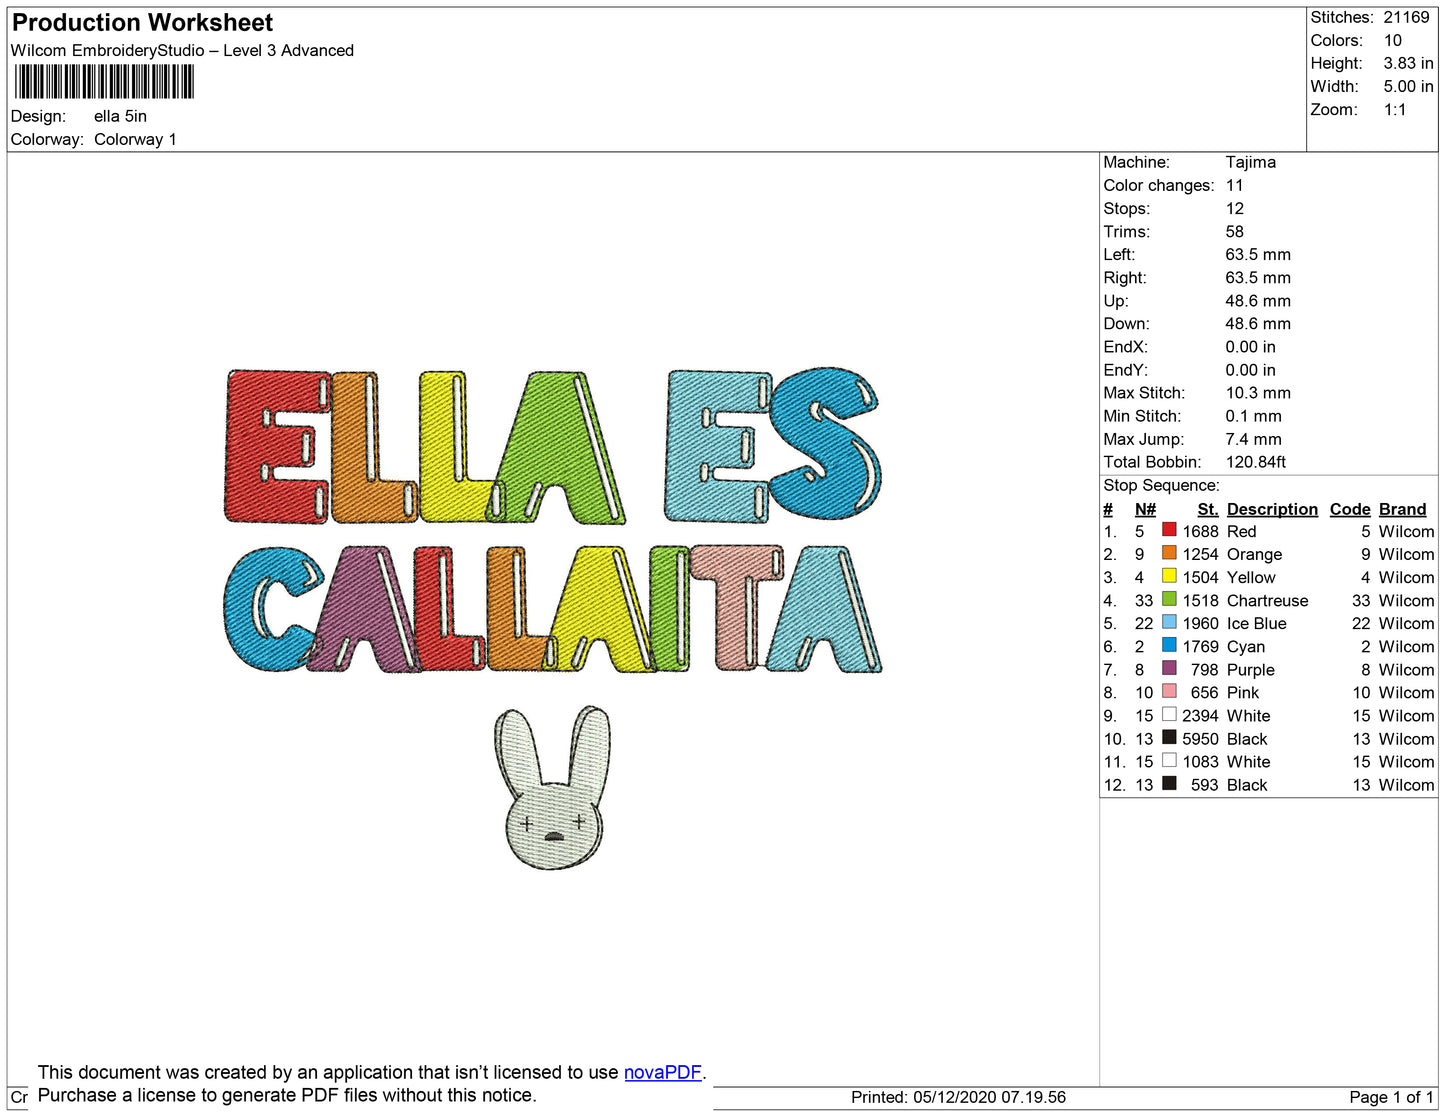1445x1112 pixels.
Task: Select the Orange thread color swatch
Action: click(x=1168, y=553)
